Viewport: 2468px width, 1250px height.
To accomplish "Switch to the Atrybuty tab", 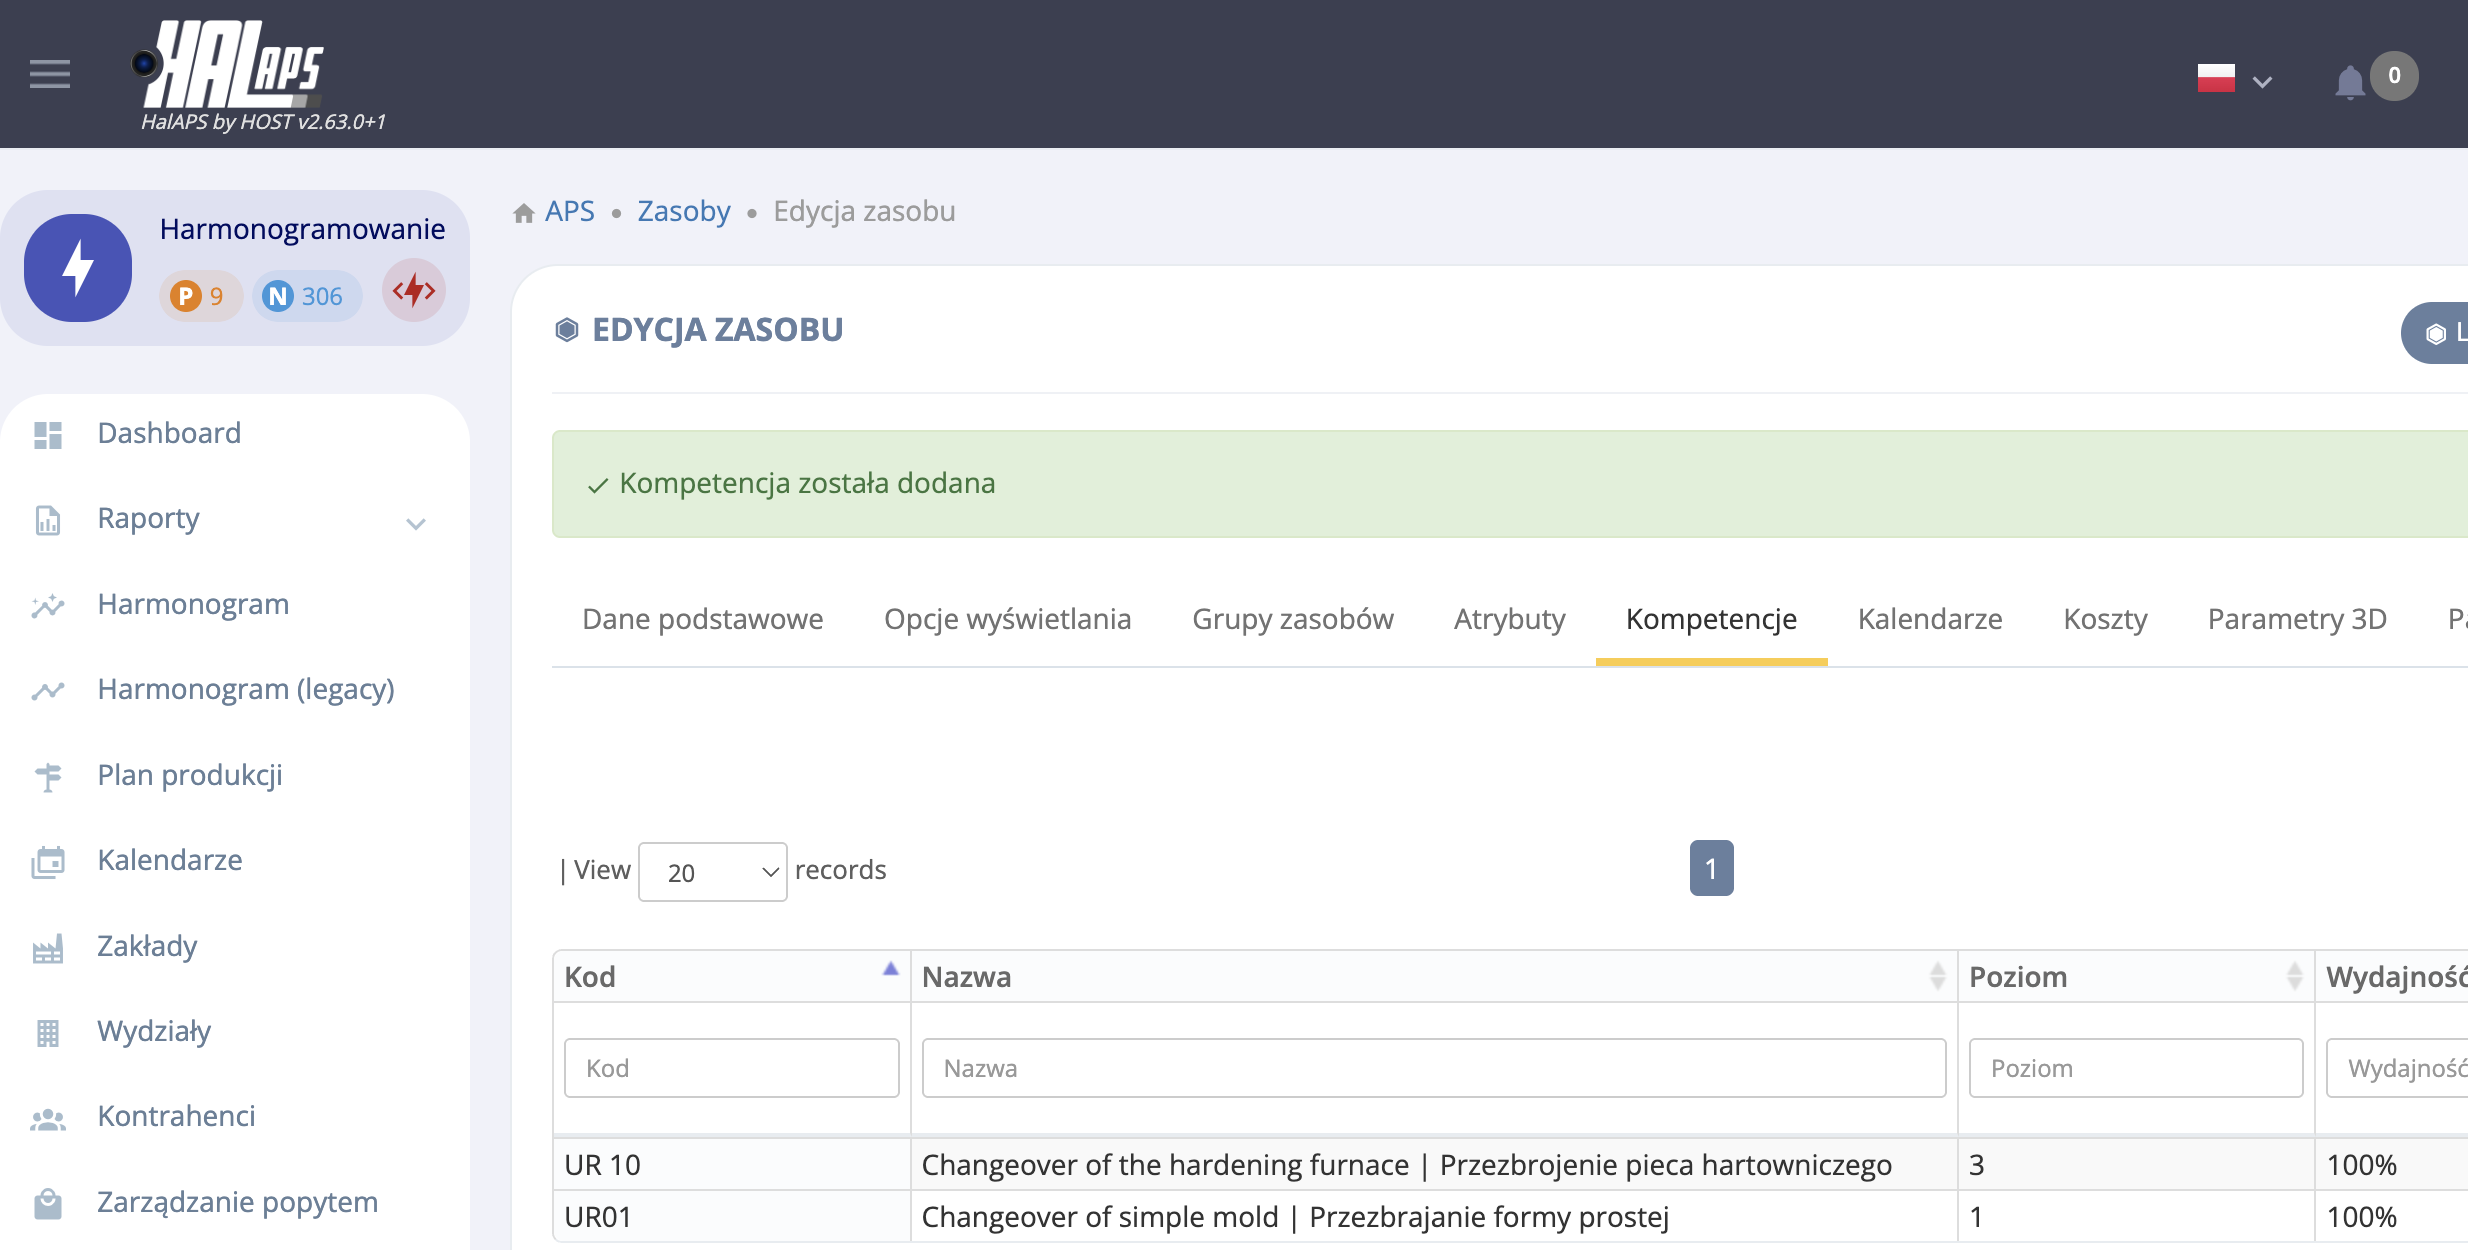I will click(1509, 619).
